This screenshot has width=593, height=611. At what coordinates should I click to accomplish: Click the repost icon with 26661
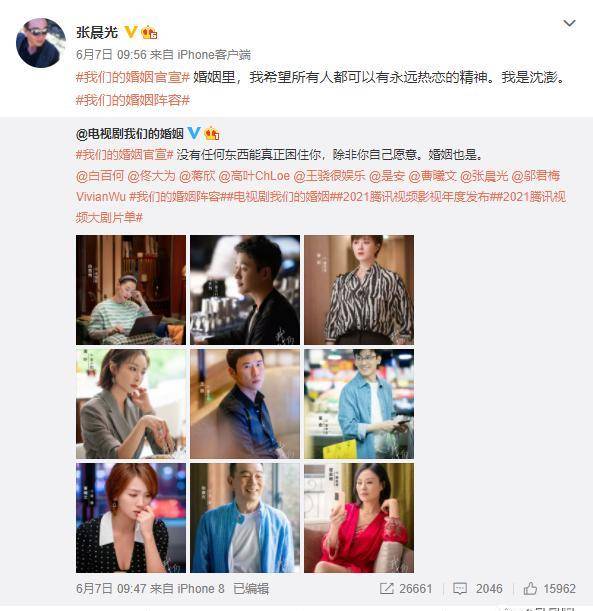(387, 588)
